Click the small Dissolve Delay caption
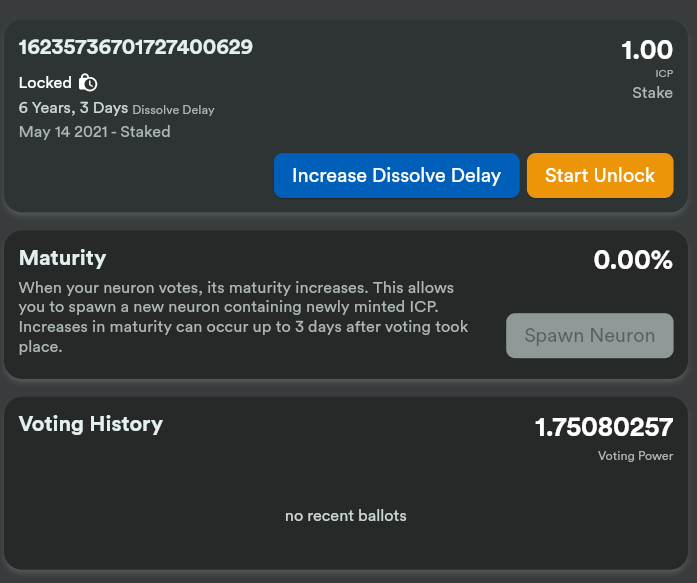Image resolution: width=697 pixels, height=583 pixels. pyautogui.click(x=173, y=110)
